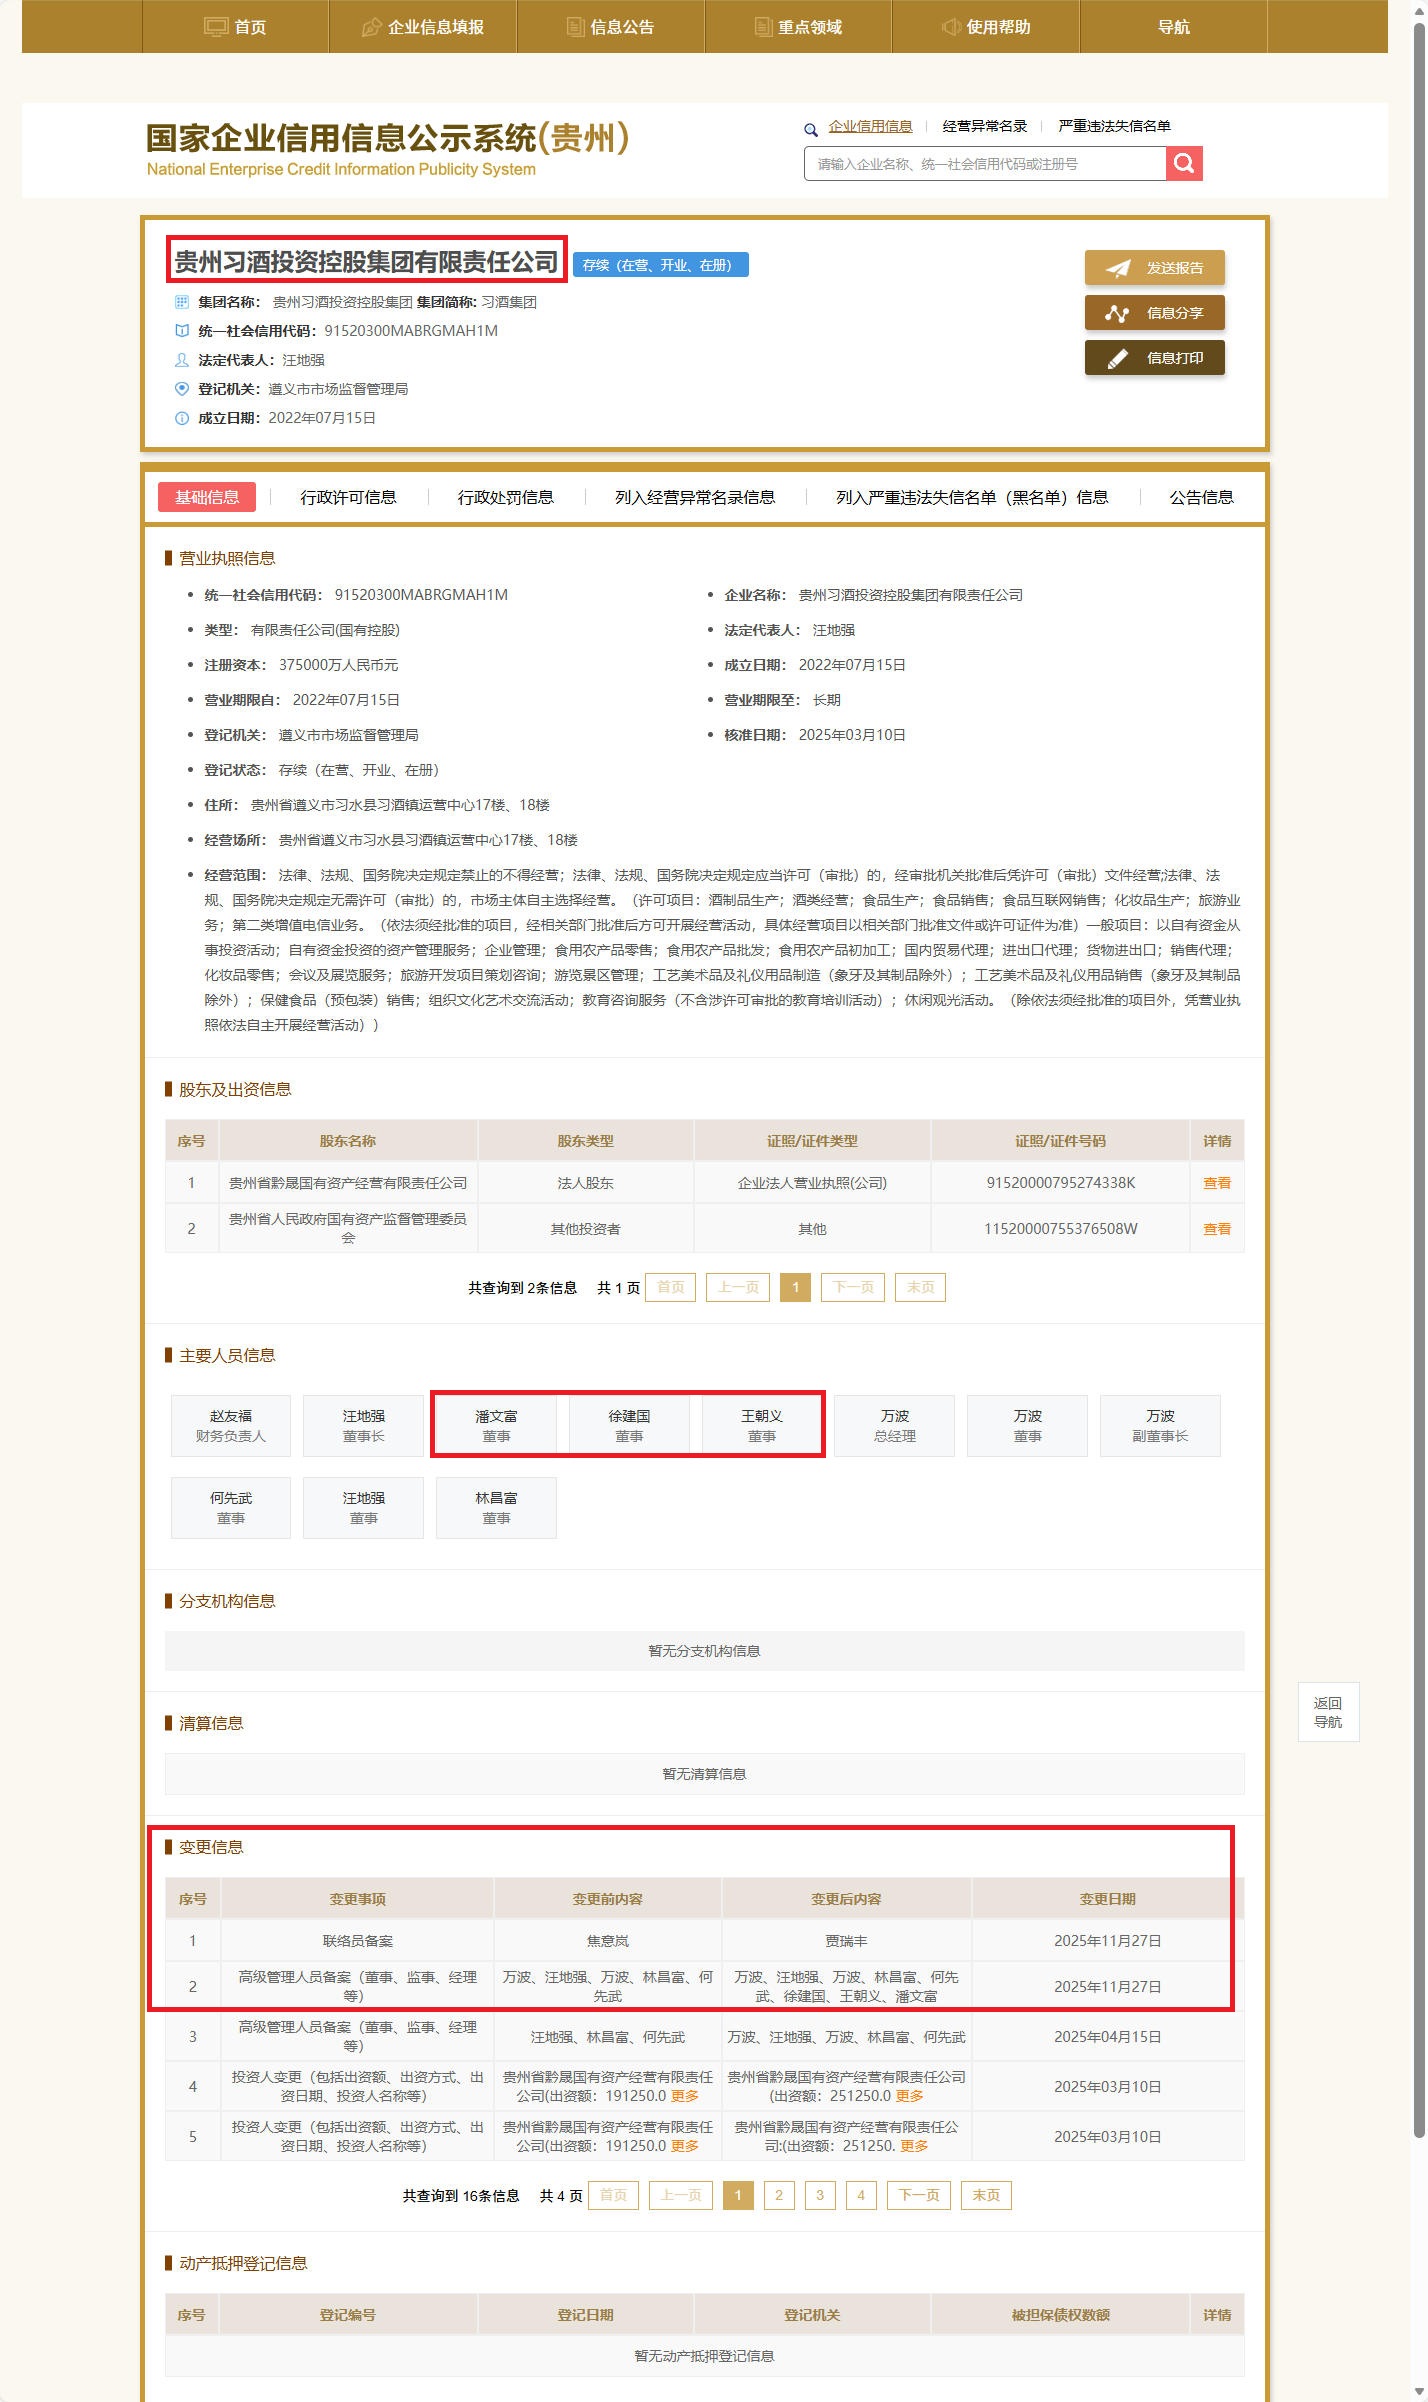Click document icon beside 重点领域

[763, 27]
